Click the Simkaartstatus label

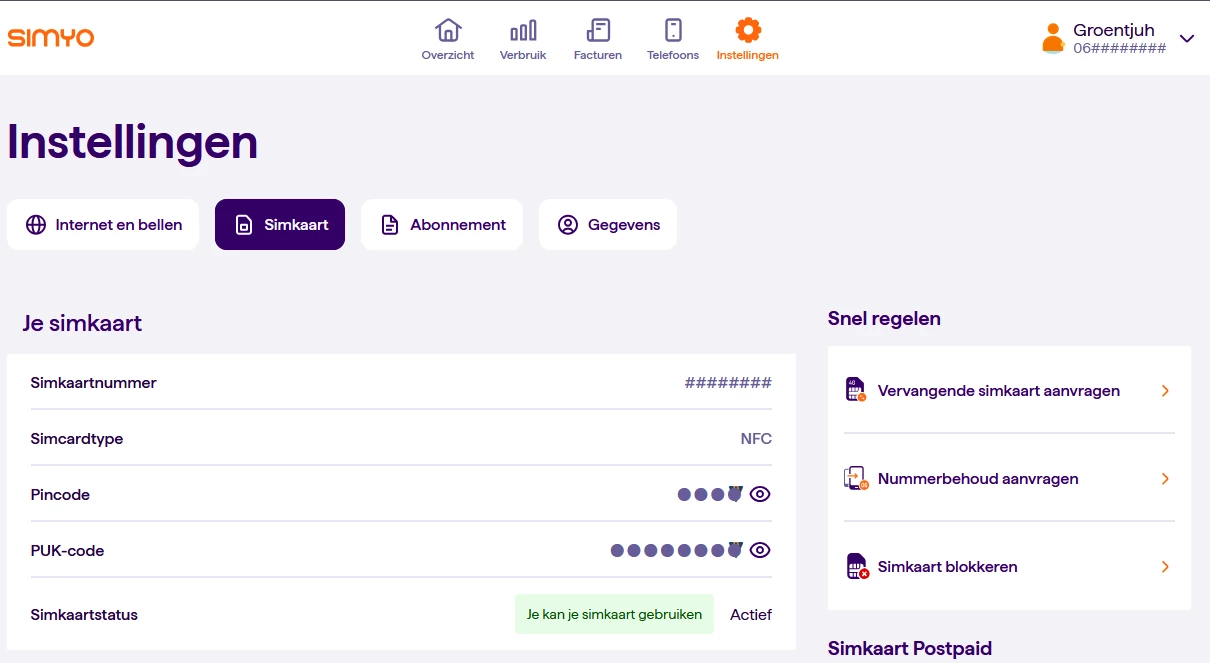[x=84, y=615]
